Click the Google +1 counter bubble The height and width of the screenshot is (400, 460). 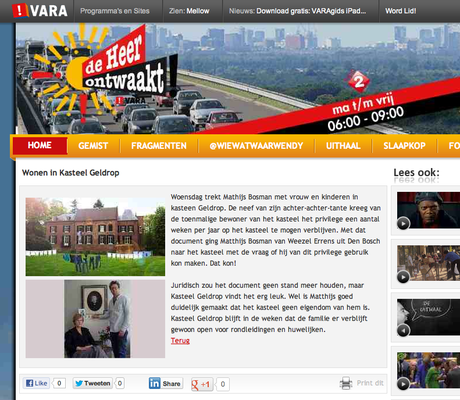[x=223, y=384]
